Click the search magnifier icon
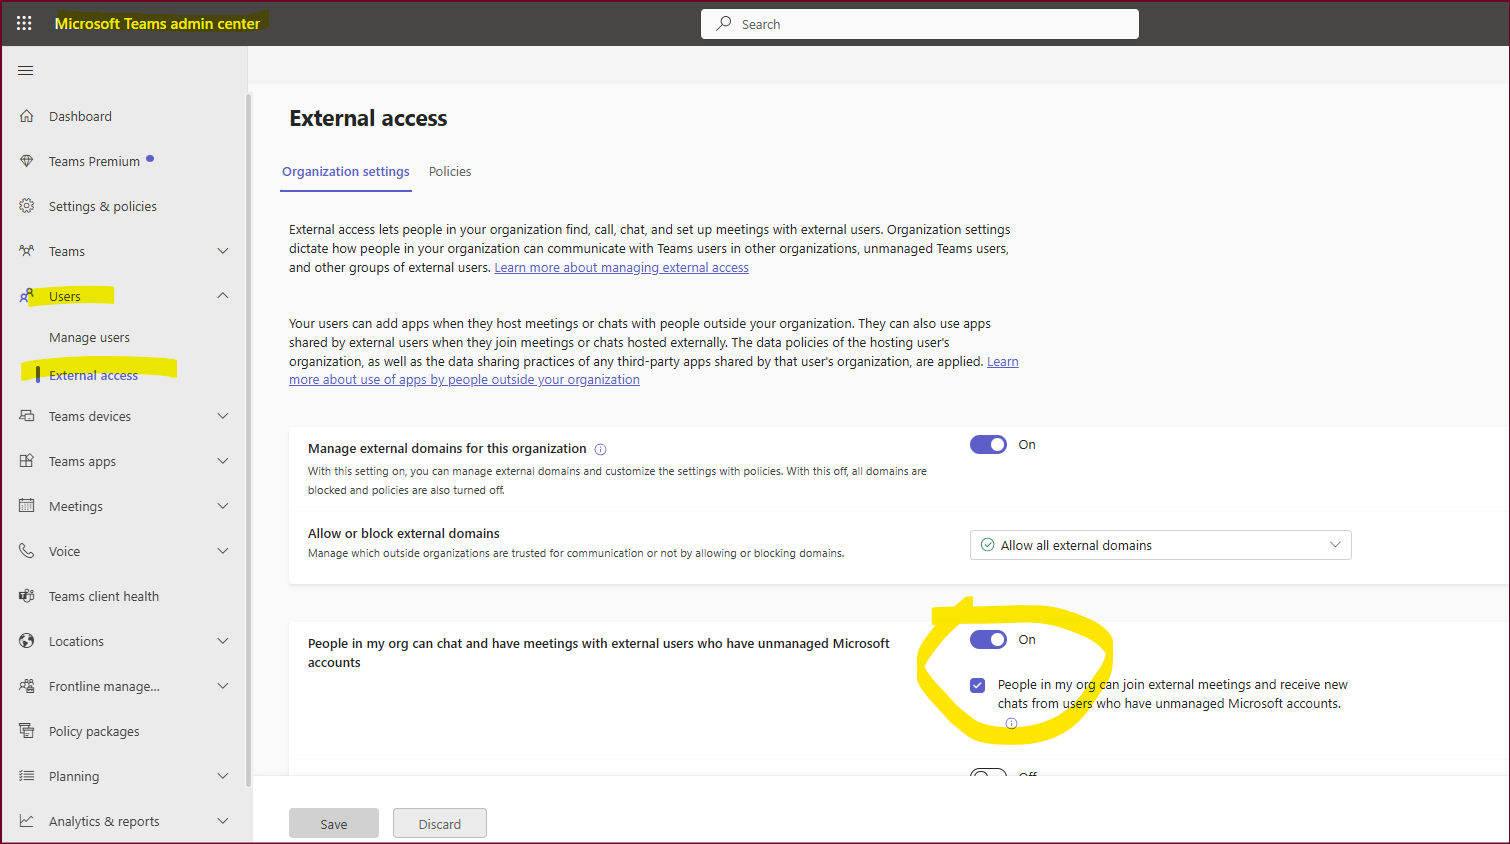 [x=724, y=23]
